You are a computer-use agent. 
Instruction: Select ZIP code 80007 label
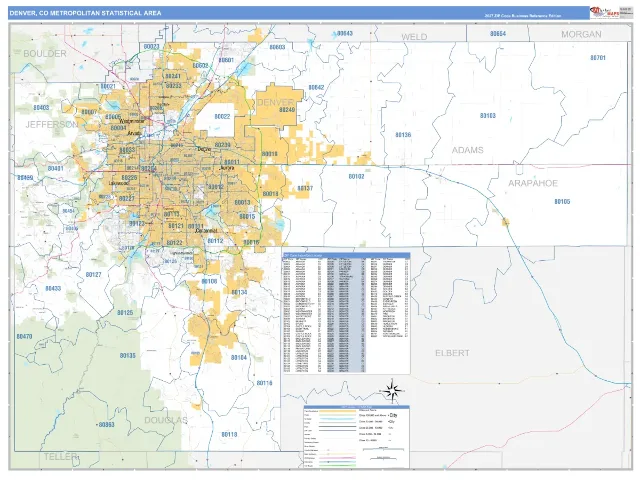click(x=89, y=112)
